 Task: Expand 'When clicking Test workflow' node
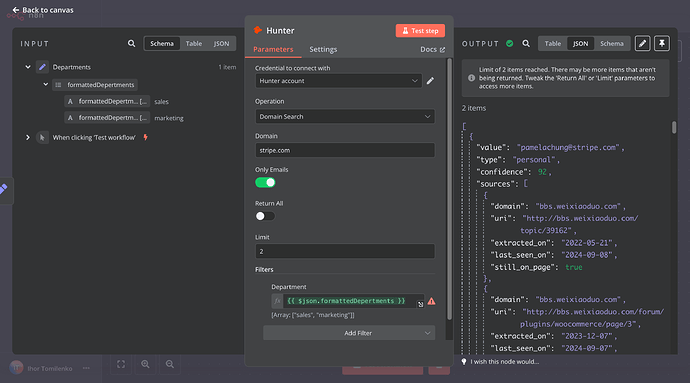(x=28, y=137)
